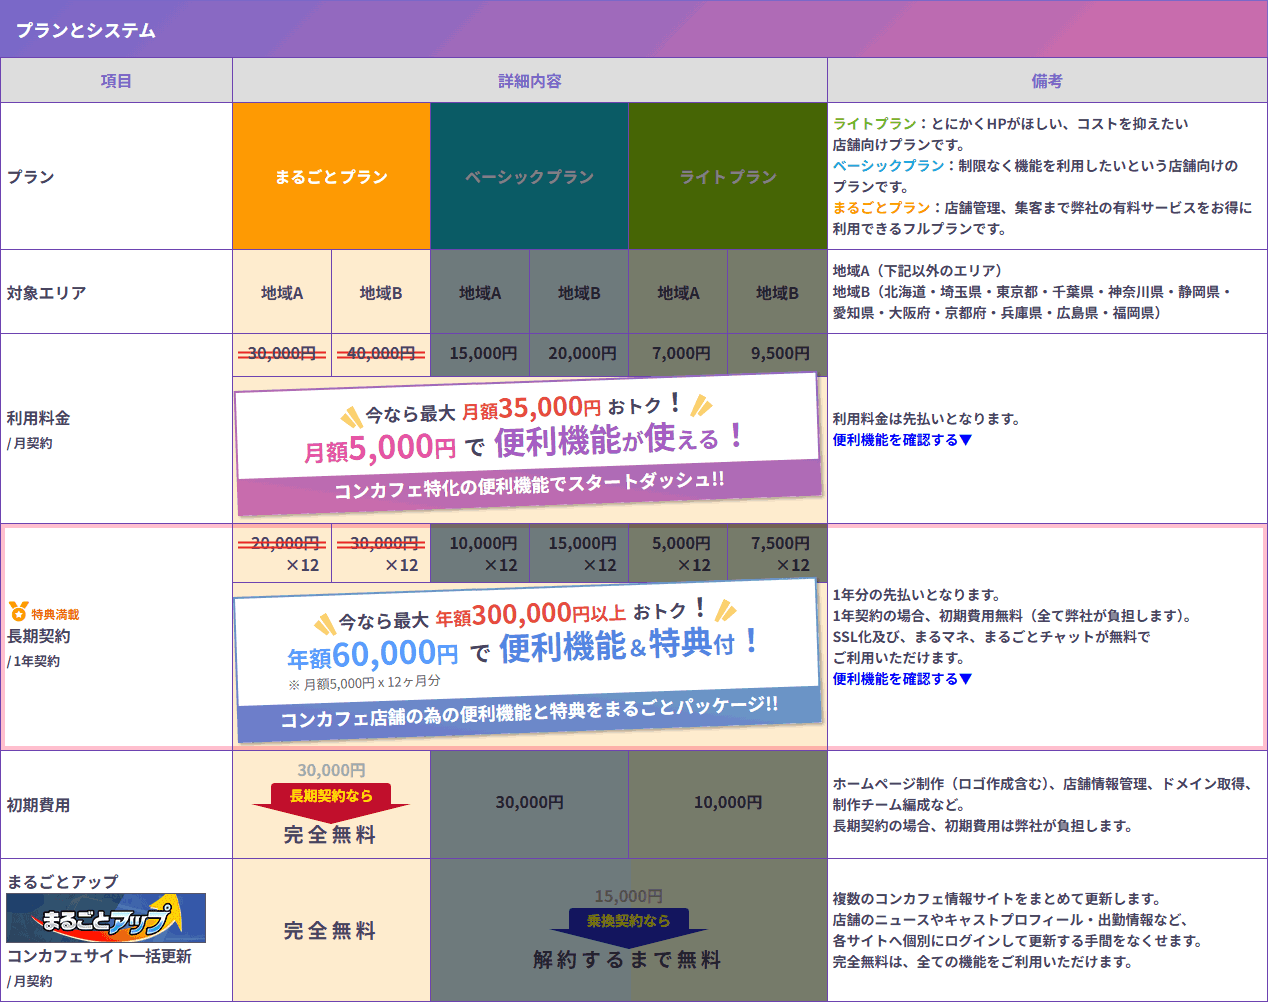Click the green ライトプラン text in the 備考 column

(x=874, y=124)
